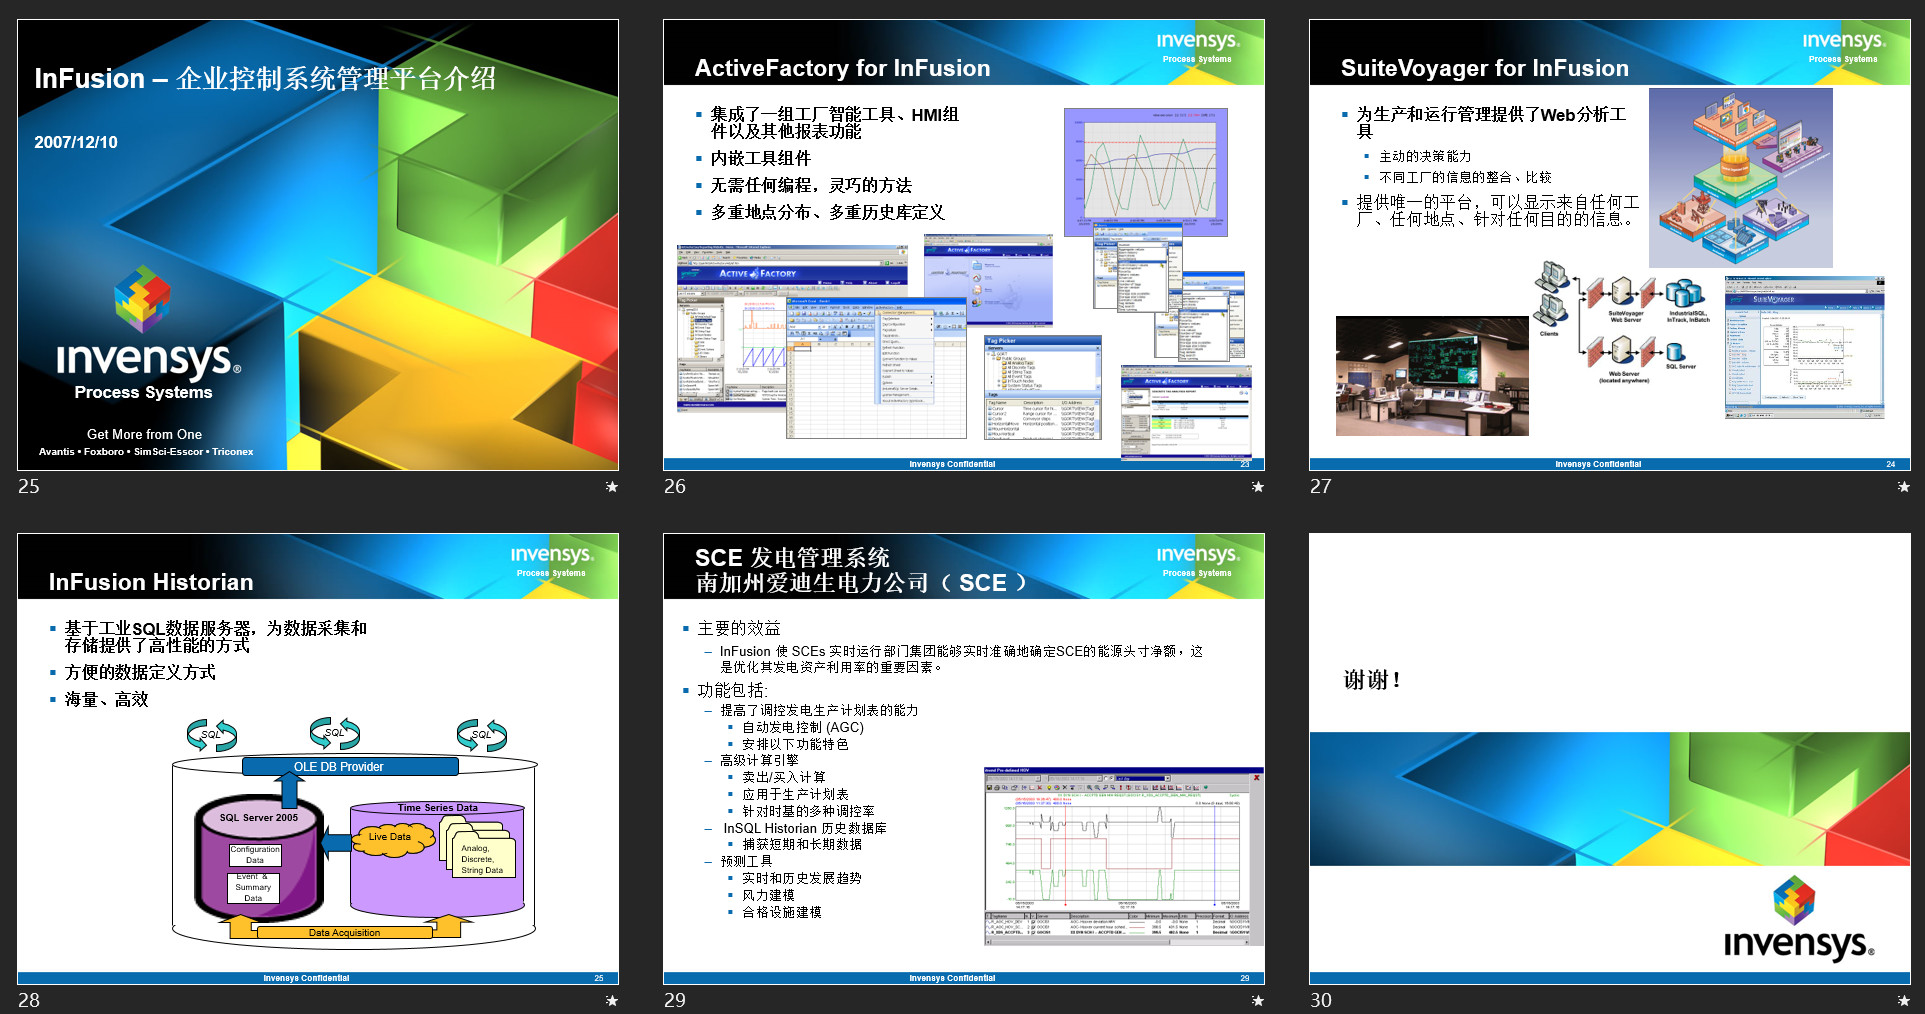Click slide number label 27

point(1321,486)
